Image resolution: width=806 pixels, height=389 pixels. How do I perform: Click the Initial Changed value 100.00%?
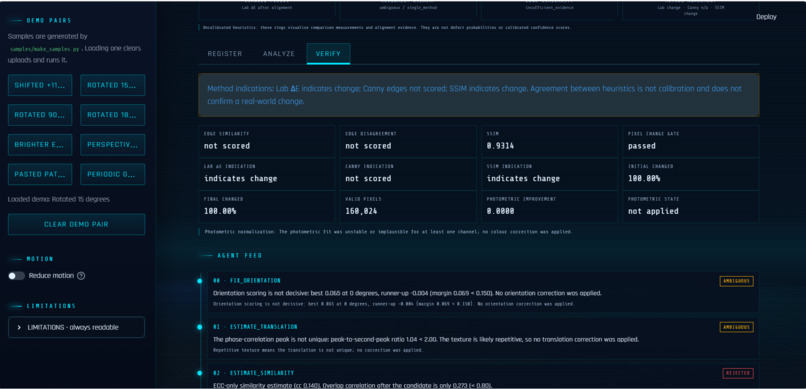[x=644, y=178]
